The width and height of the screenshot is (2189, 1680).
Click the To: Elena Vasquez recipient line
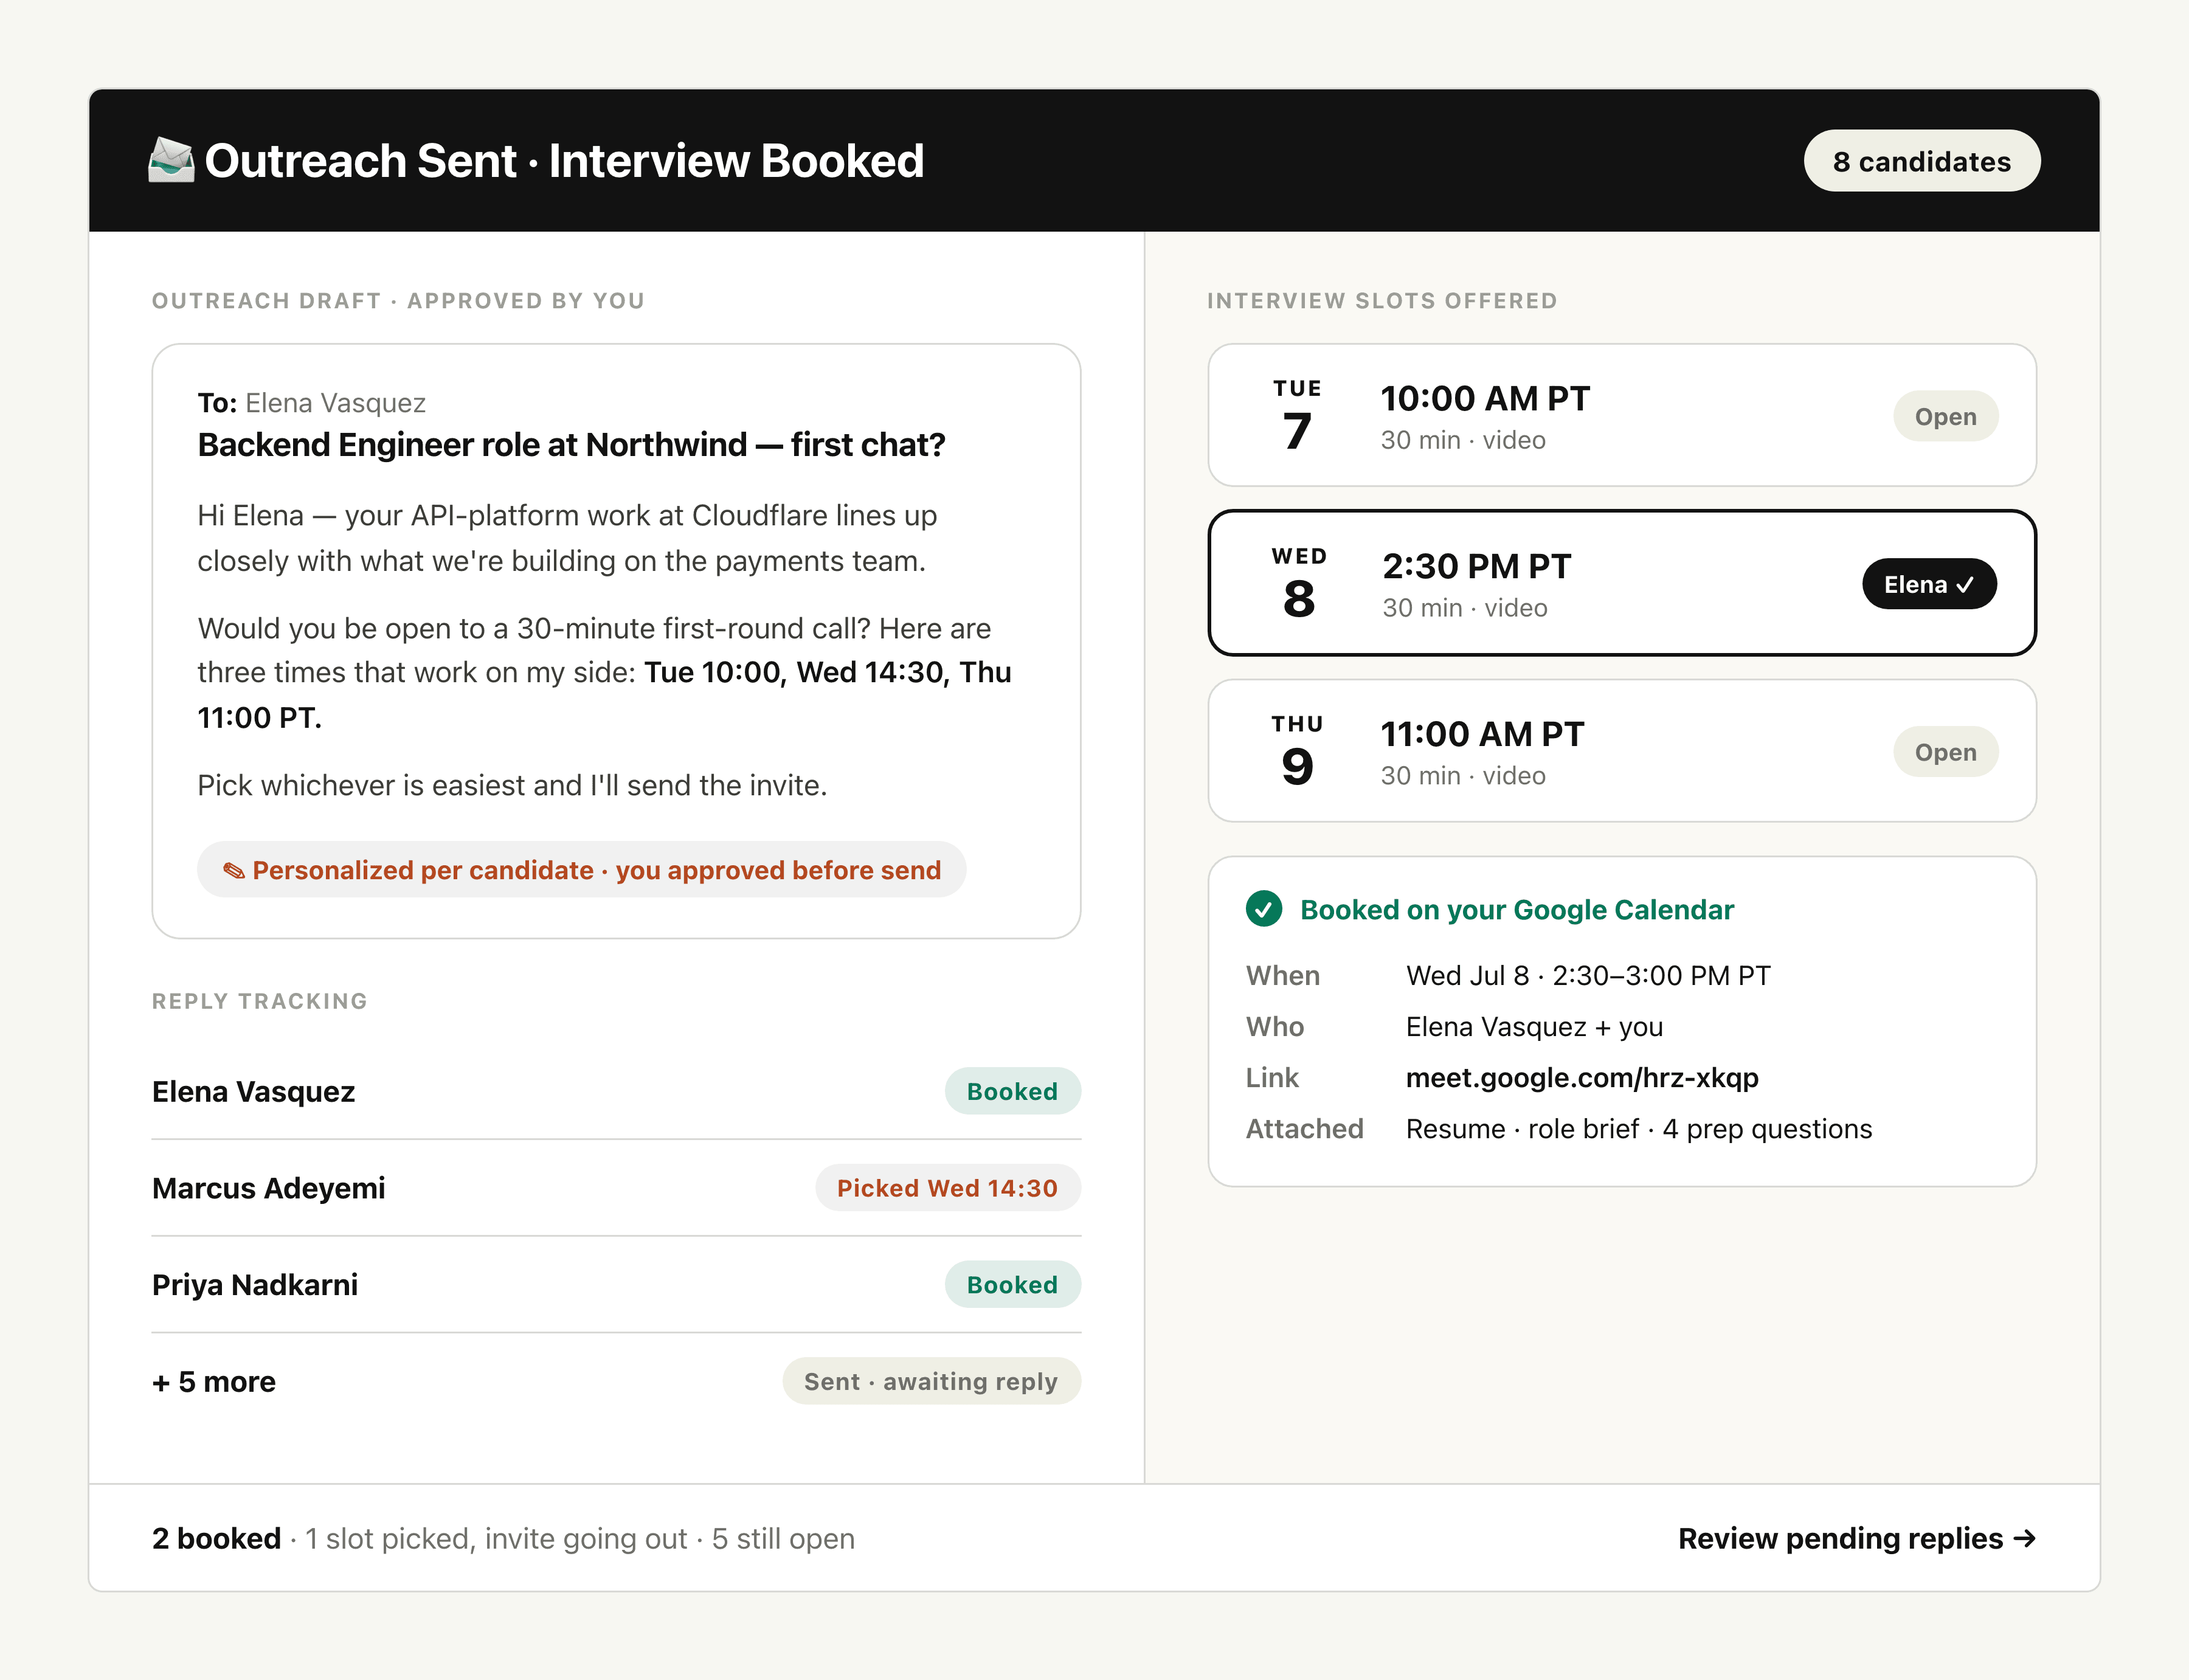point(311,402)
